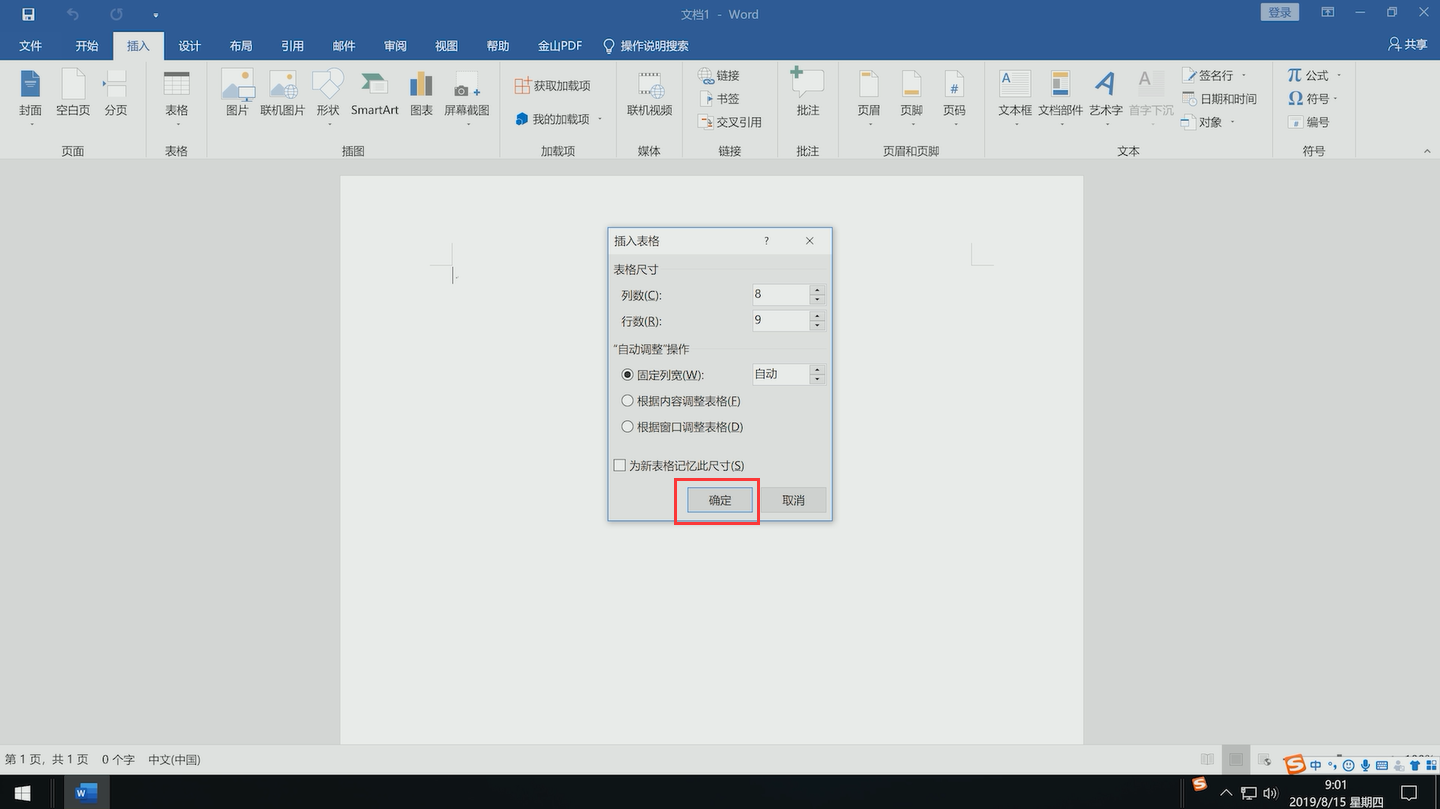Open the ribbon display options button
Screen dimensions: 1440x809
click(1328, 13)
